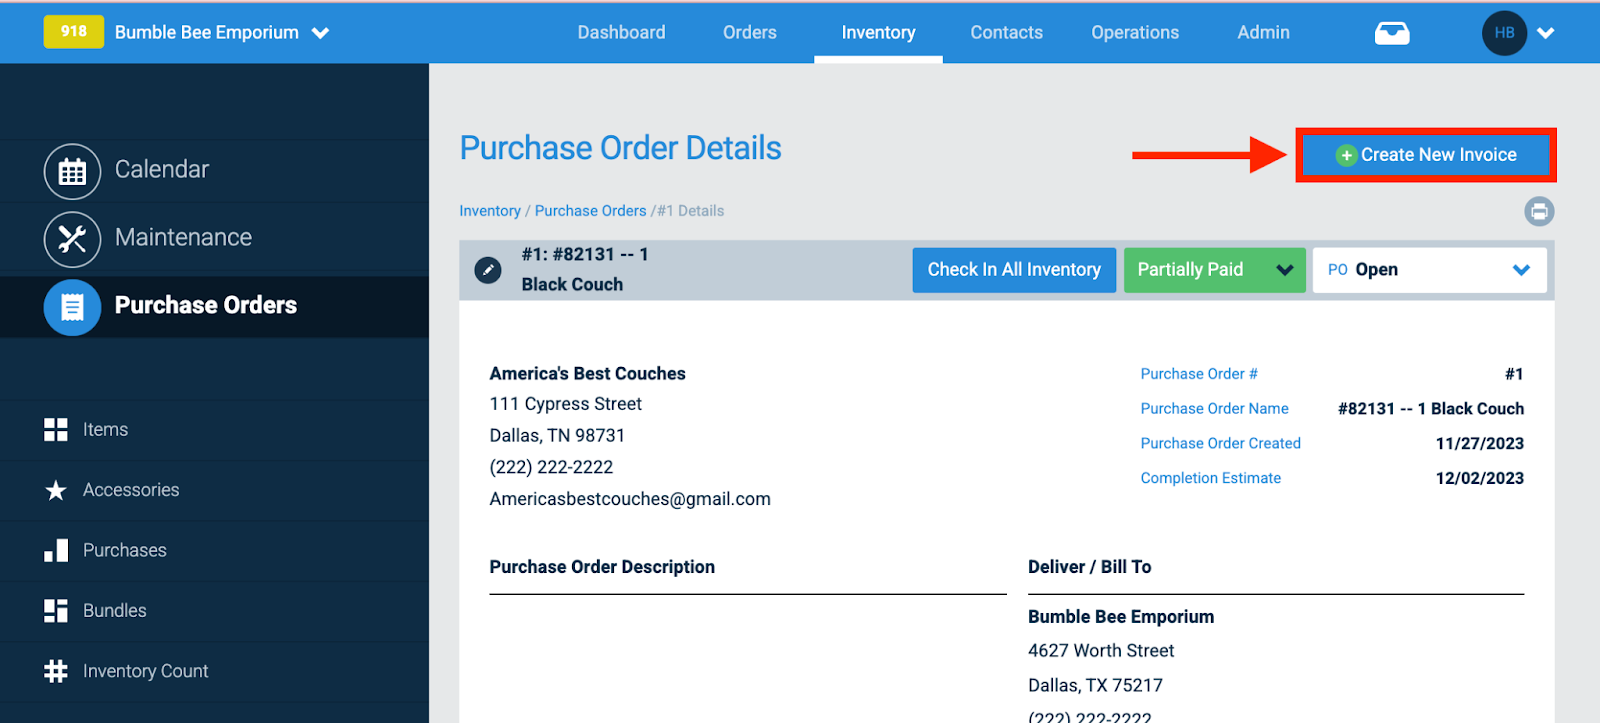The height and width of the screenshot is (723, 1600).
Task: Click the Purchase Orders receipt icon
Action: [71, 307]
